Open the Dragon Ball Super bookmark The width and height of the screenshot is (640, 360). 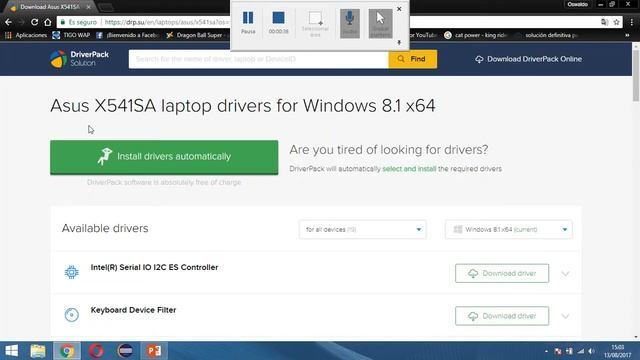195,35
